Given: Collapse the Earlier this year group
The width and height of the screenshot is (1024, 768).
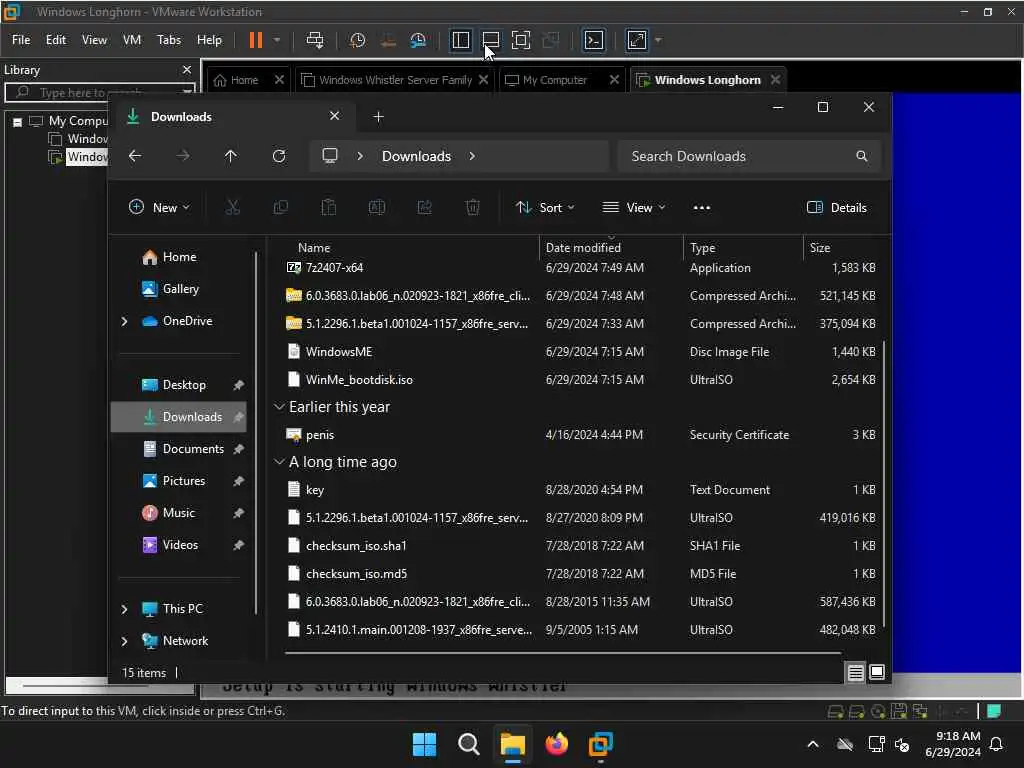Looking at the screenshot, I should [279, 407].
